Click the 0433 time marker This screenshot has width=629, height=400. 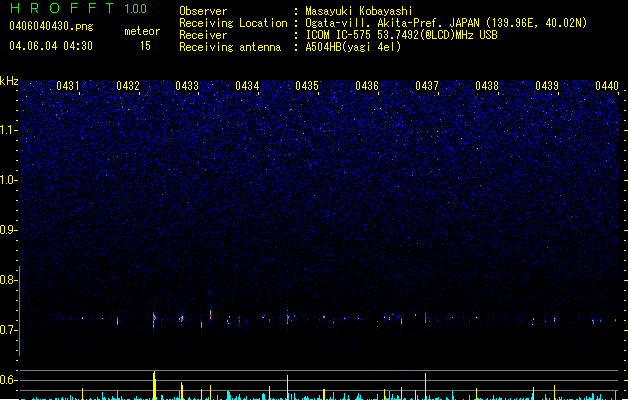tap(187, 86)
